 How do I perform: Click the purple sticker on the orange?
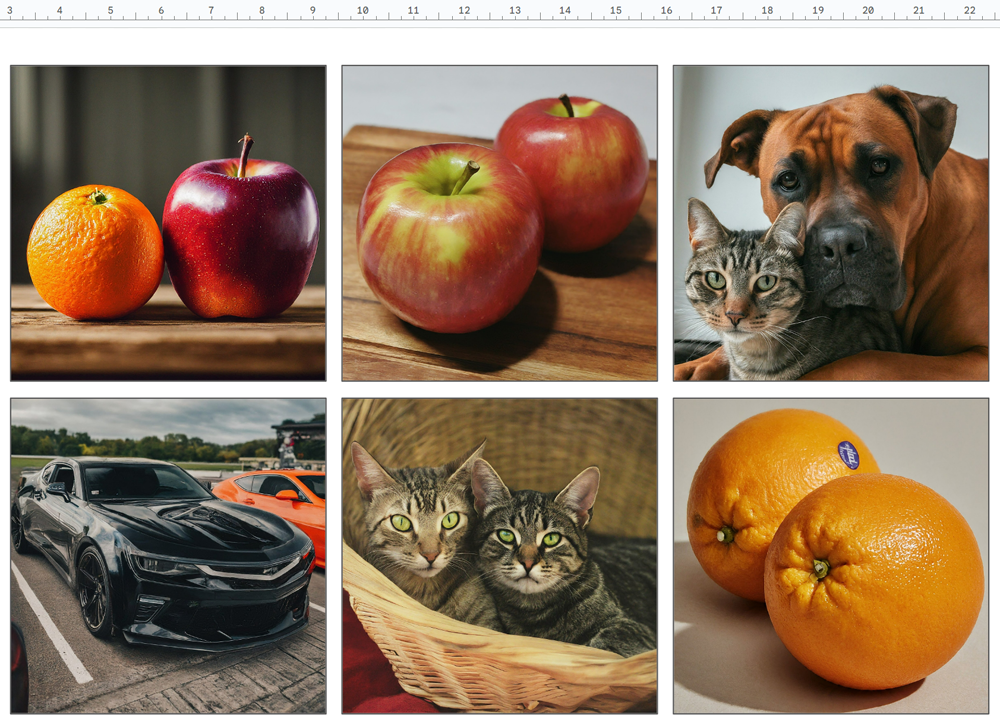click(x=848, y=455)
